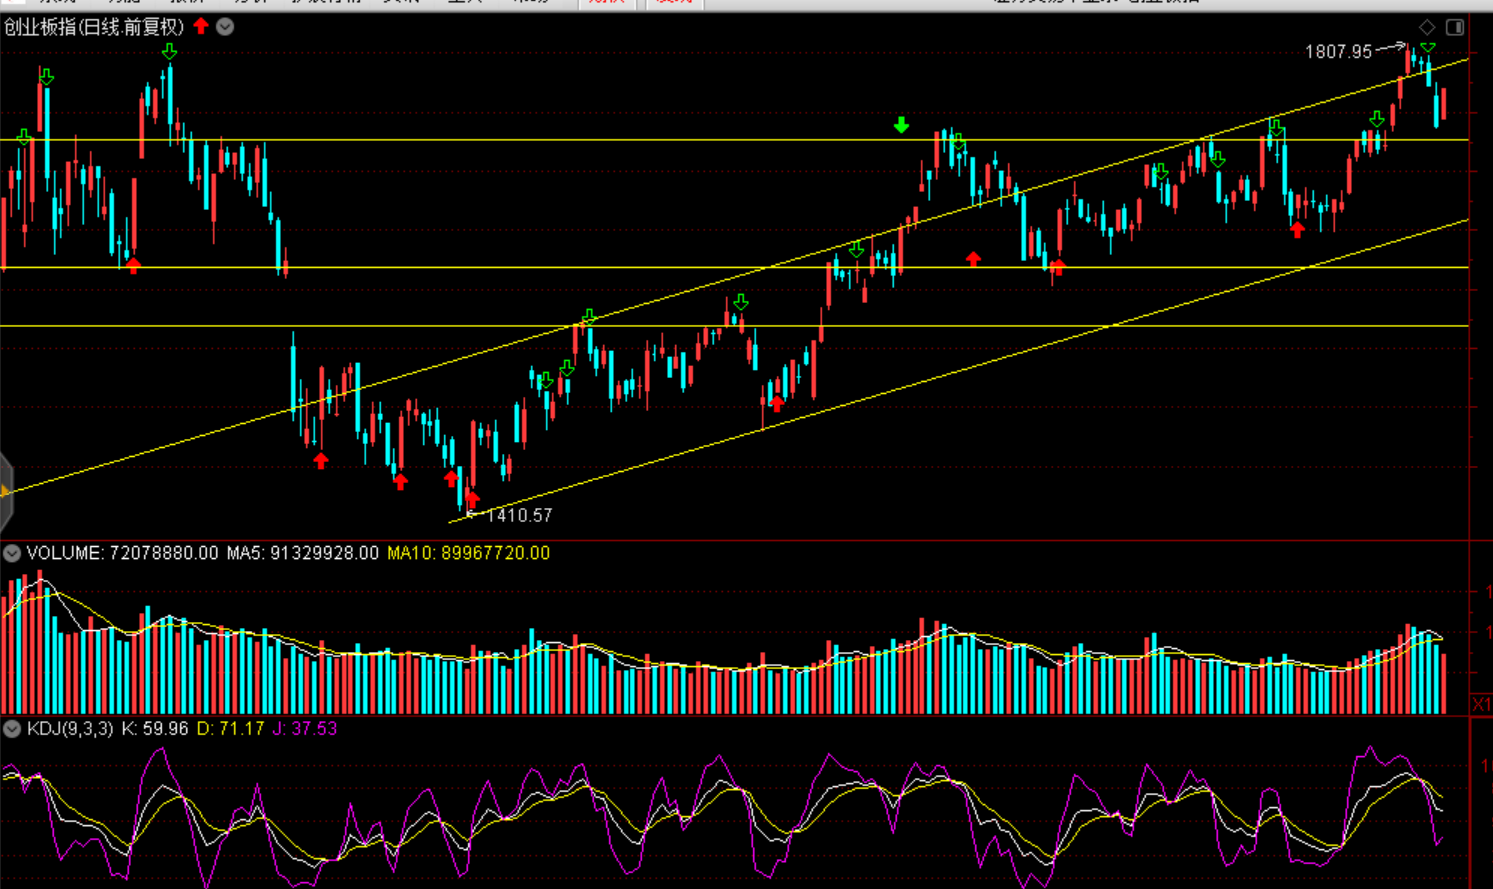1493x889 pixels.
Task: Click the red buy arrow near the 1410.57 low
Action: [x=472, y=498]
